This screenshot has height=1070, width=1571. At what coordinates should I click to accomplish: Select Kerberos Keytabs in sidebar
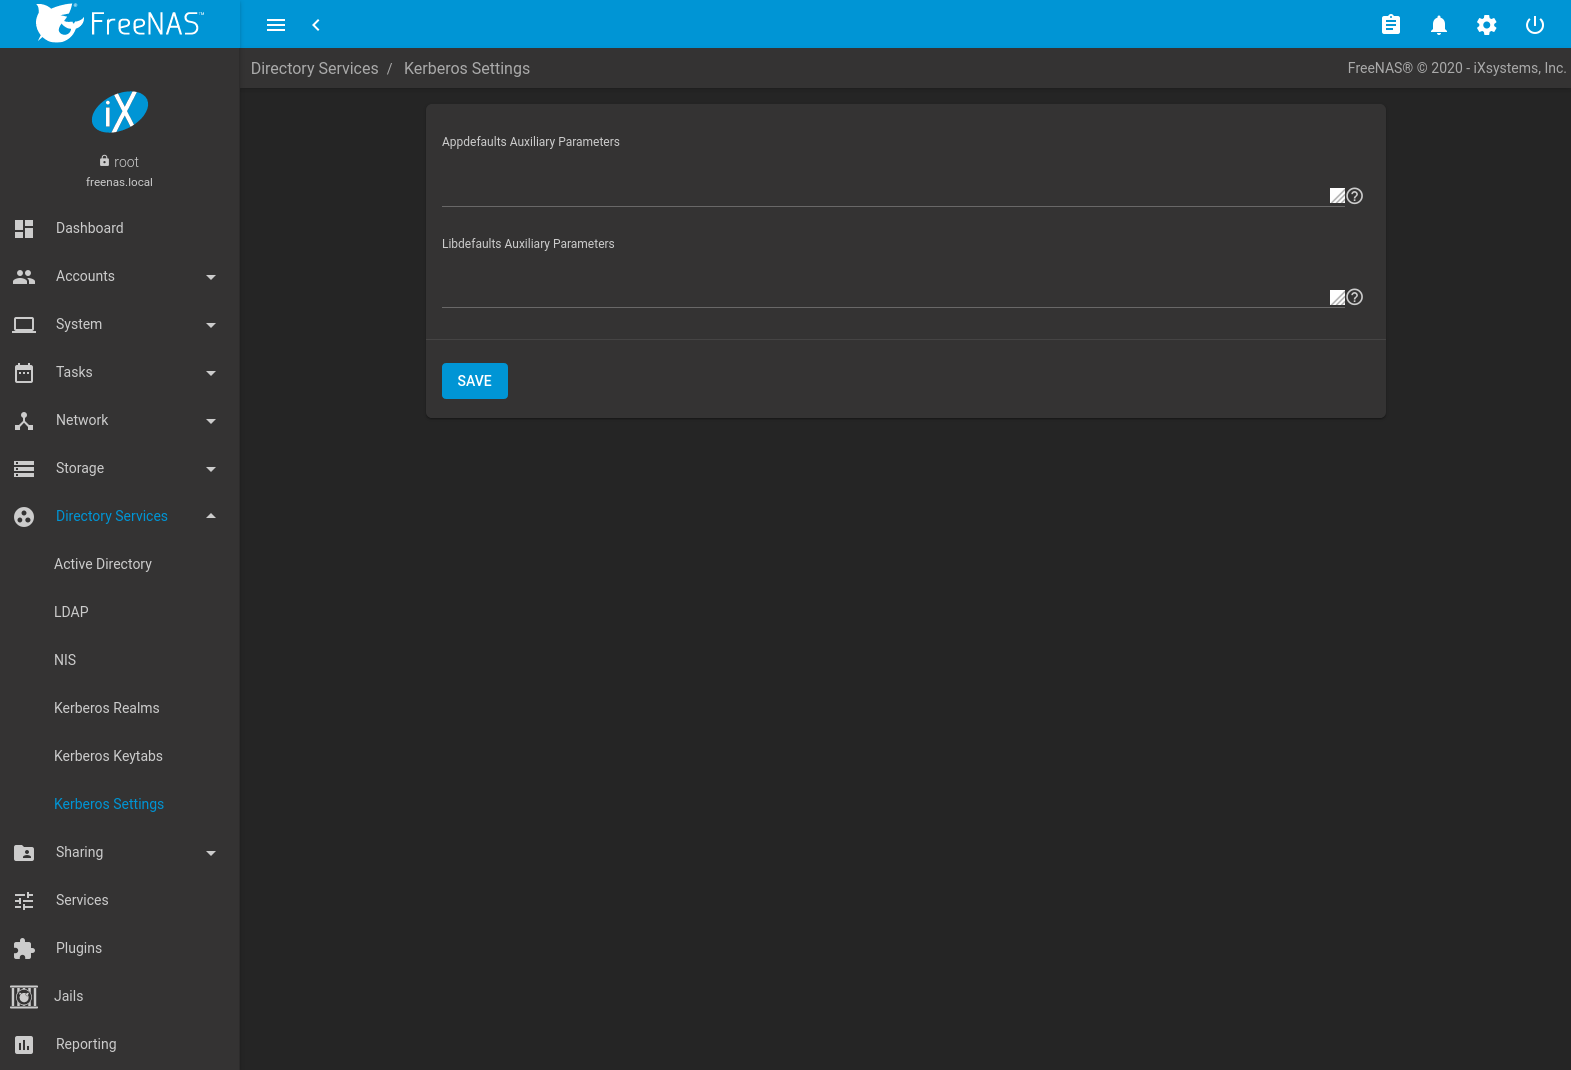pyautogui.click(x=108, y=756)
